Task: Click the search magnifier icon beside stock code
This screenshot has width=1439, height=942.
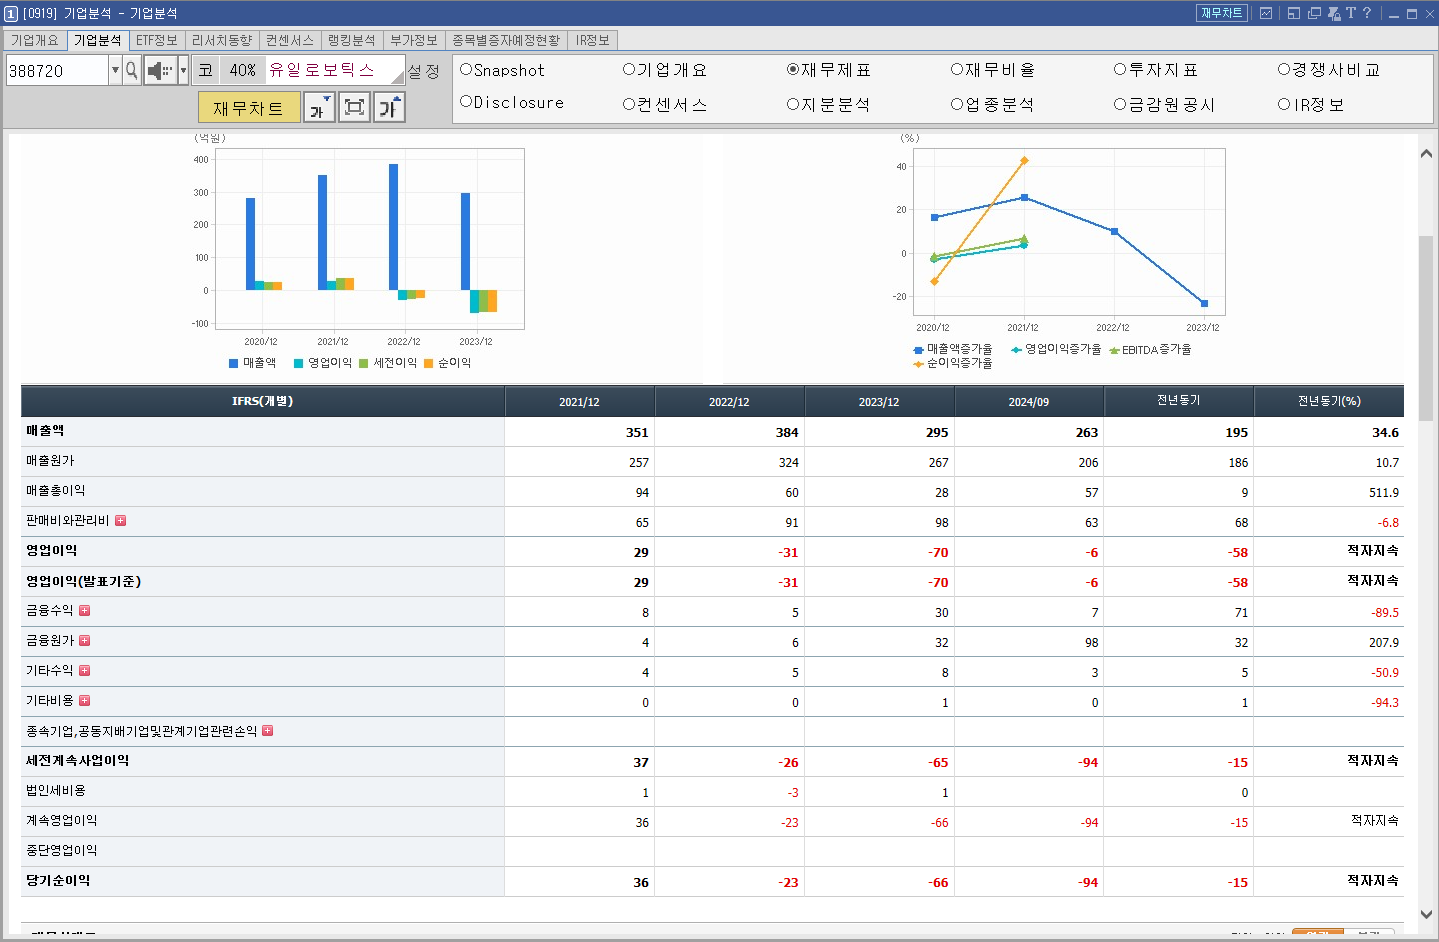Action: click(x=131, y=70)
